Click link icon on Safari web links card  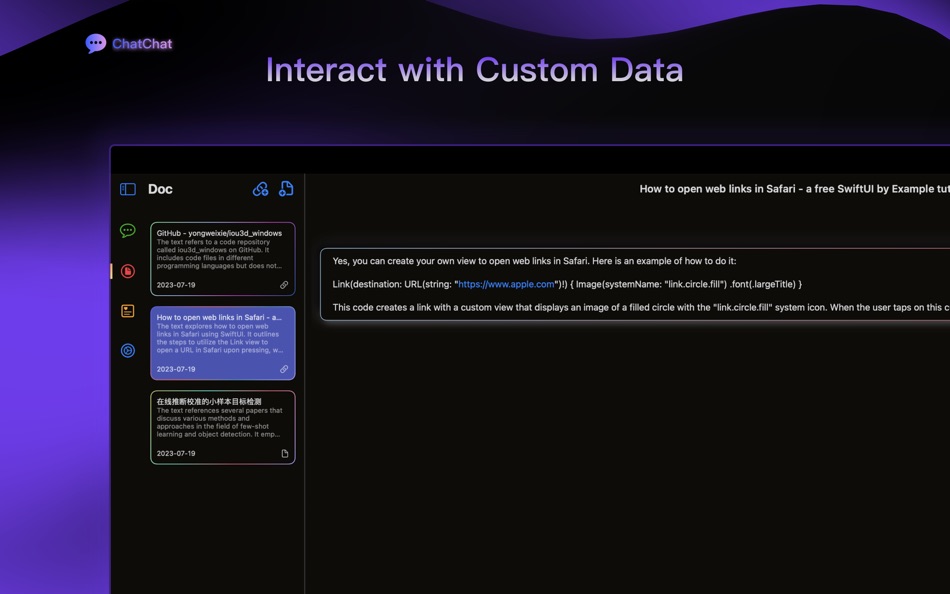point(284,369)
